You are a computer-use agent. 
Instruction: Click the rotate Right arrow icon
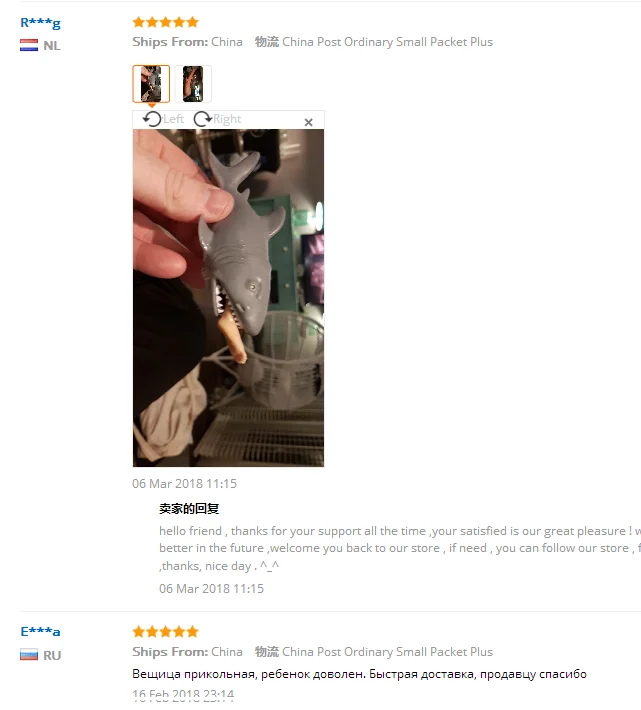coord(202,119)
